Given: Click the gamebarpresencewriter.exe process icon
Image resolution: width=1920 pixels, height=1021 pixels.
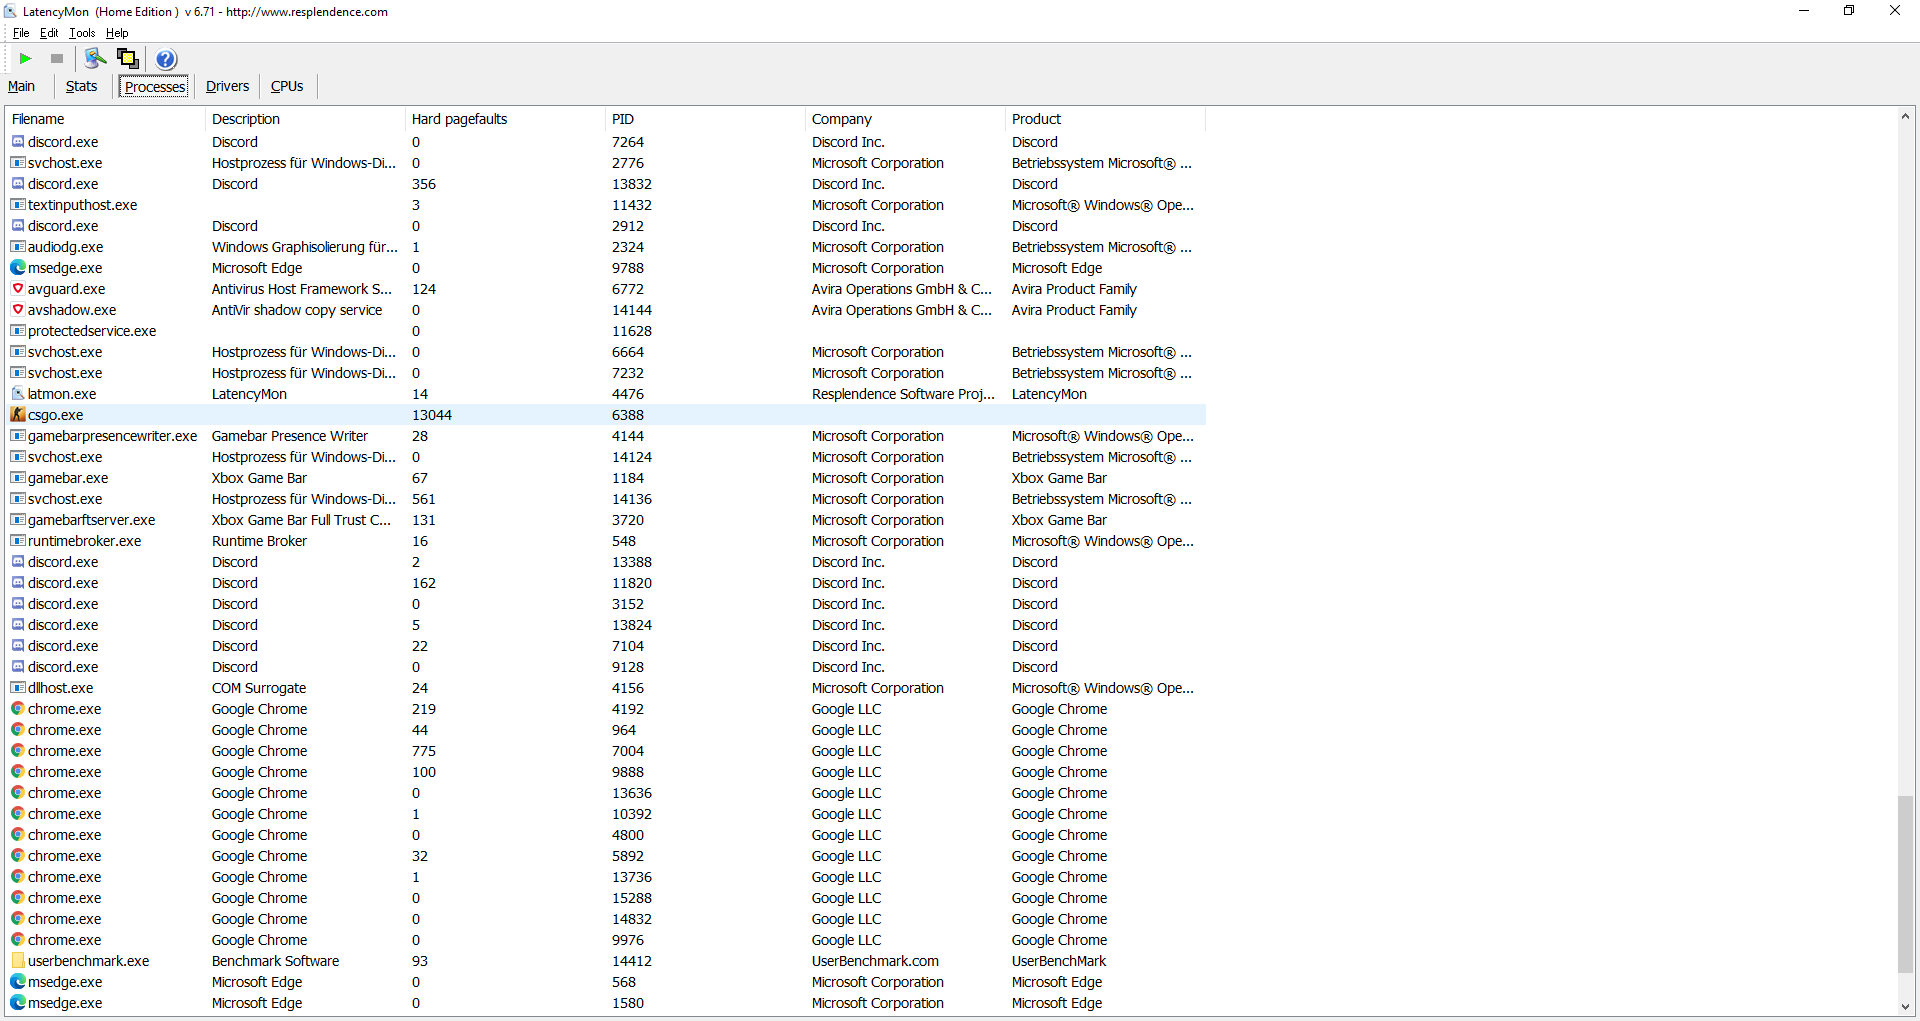Looking at the screenshot, I should [18, 436].
